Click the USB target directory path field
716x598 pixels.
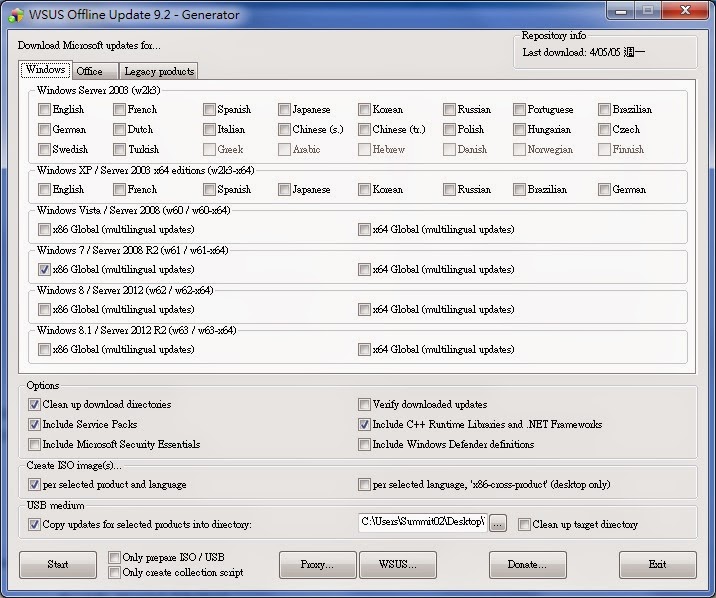422,522
